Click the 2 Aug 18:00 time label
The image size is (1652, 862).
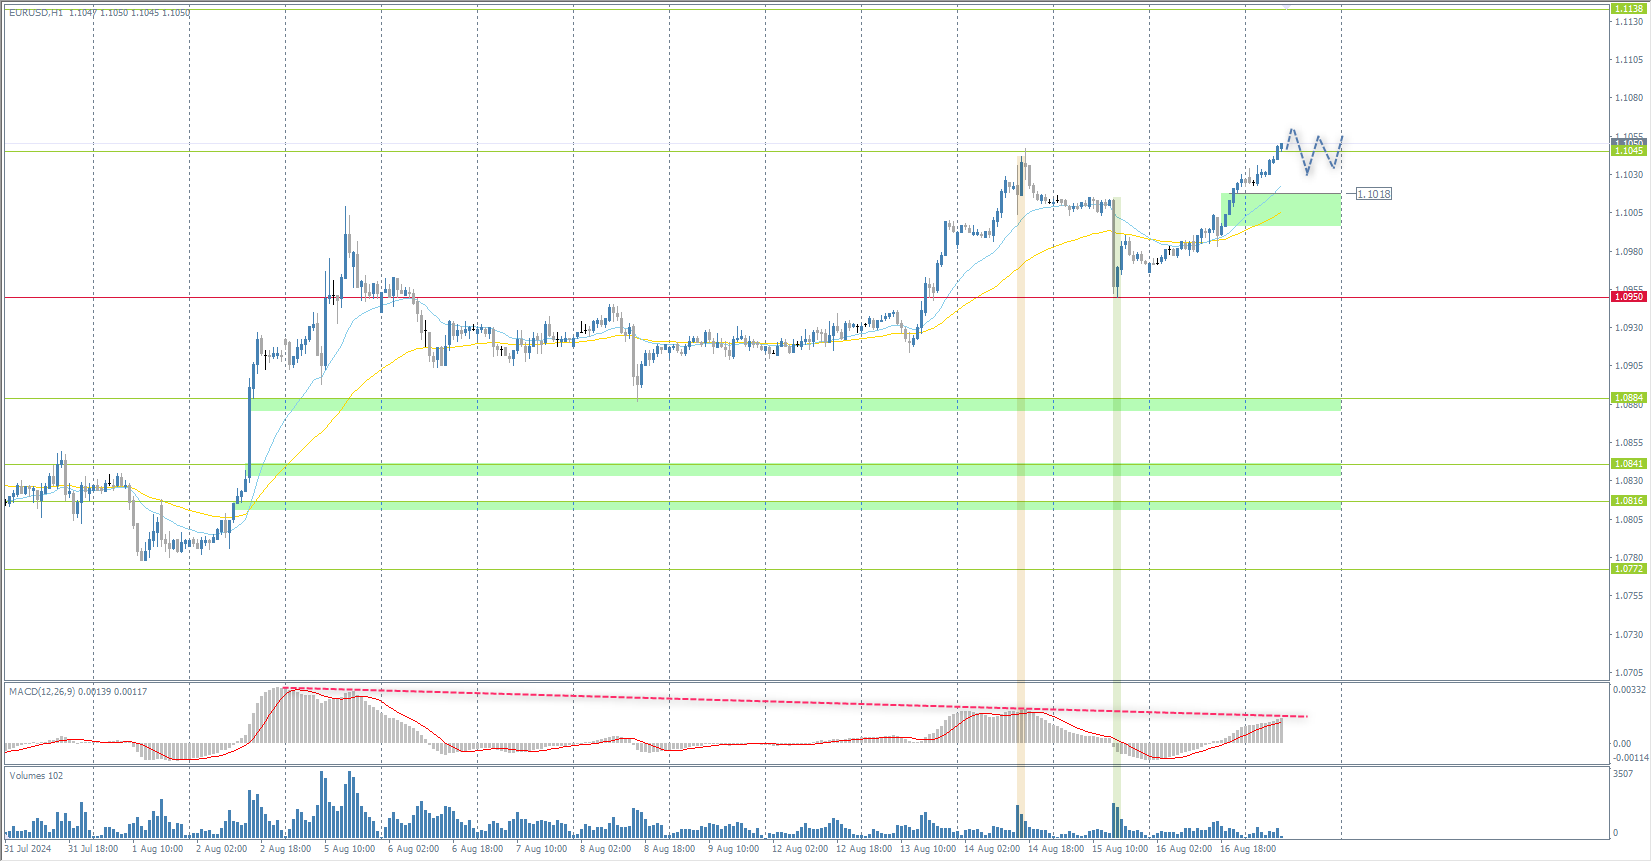(286, 849)
